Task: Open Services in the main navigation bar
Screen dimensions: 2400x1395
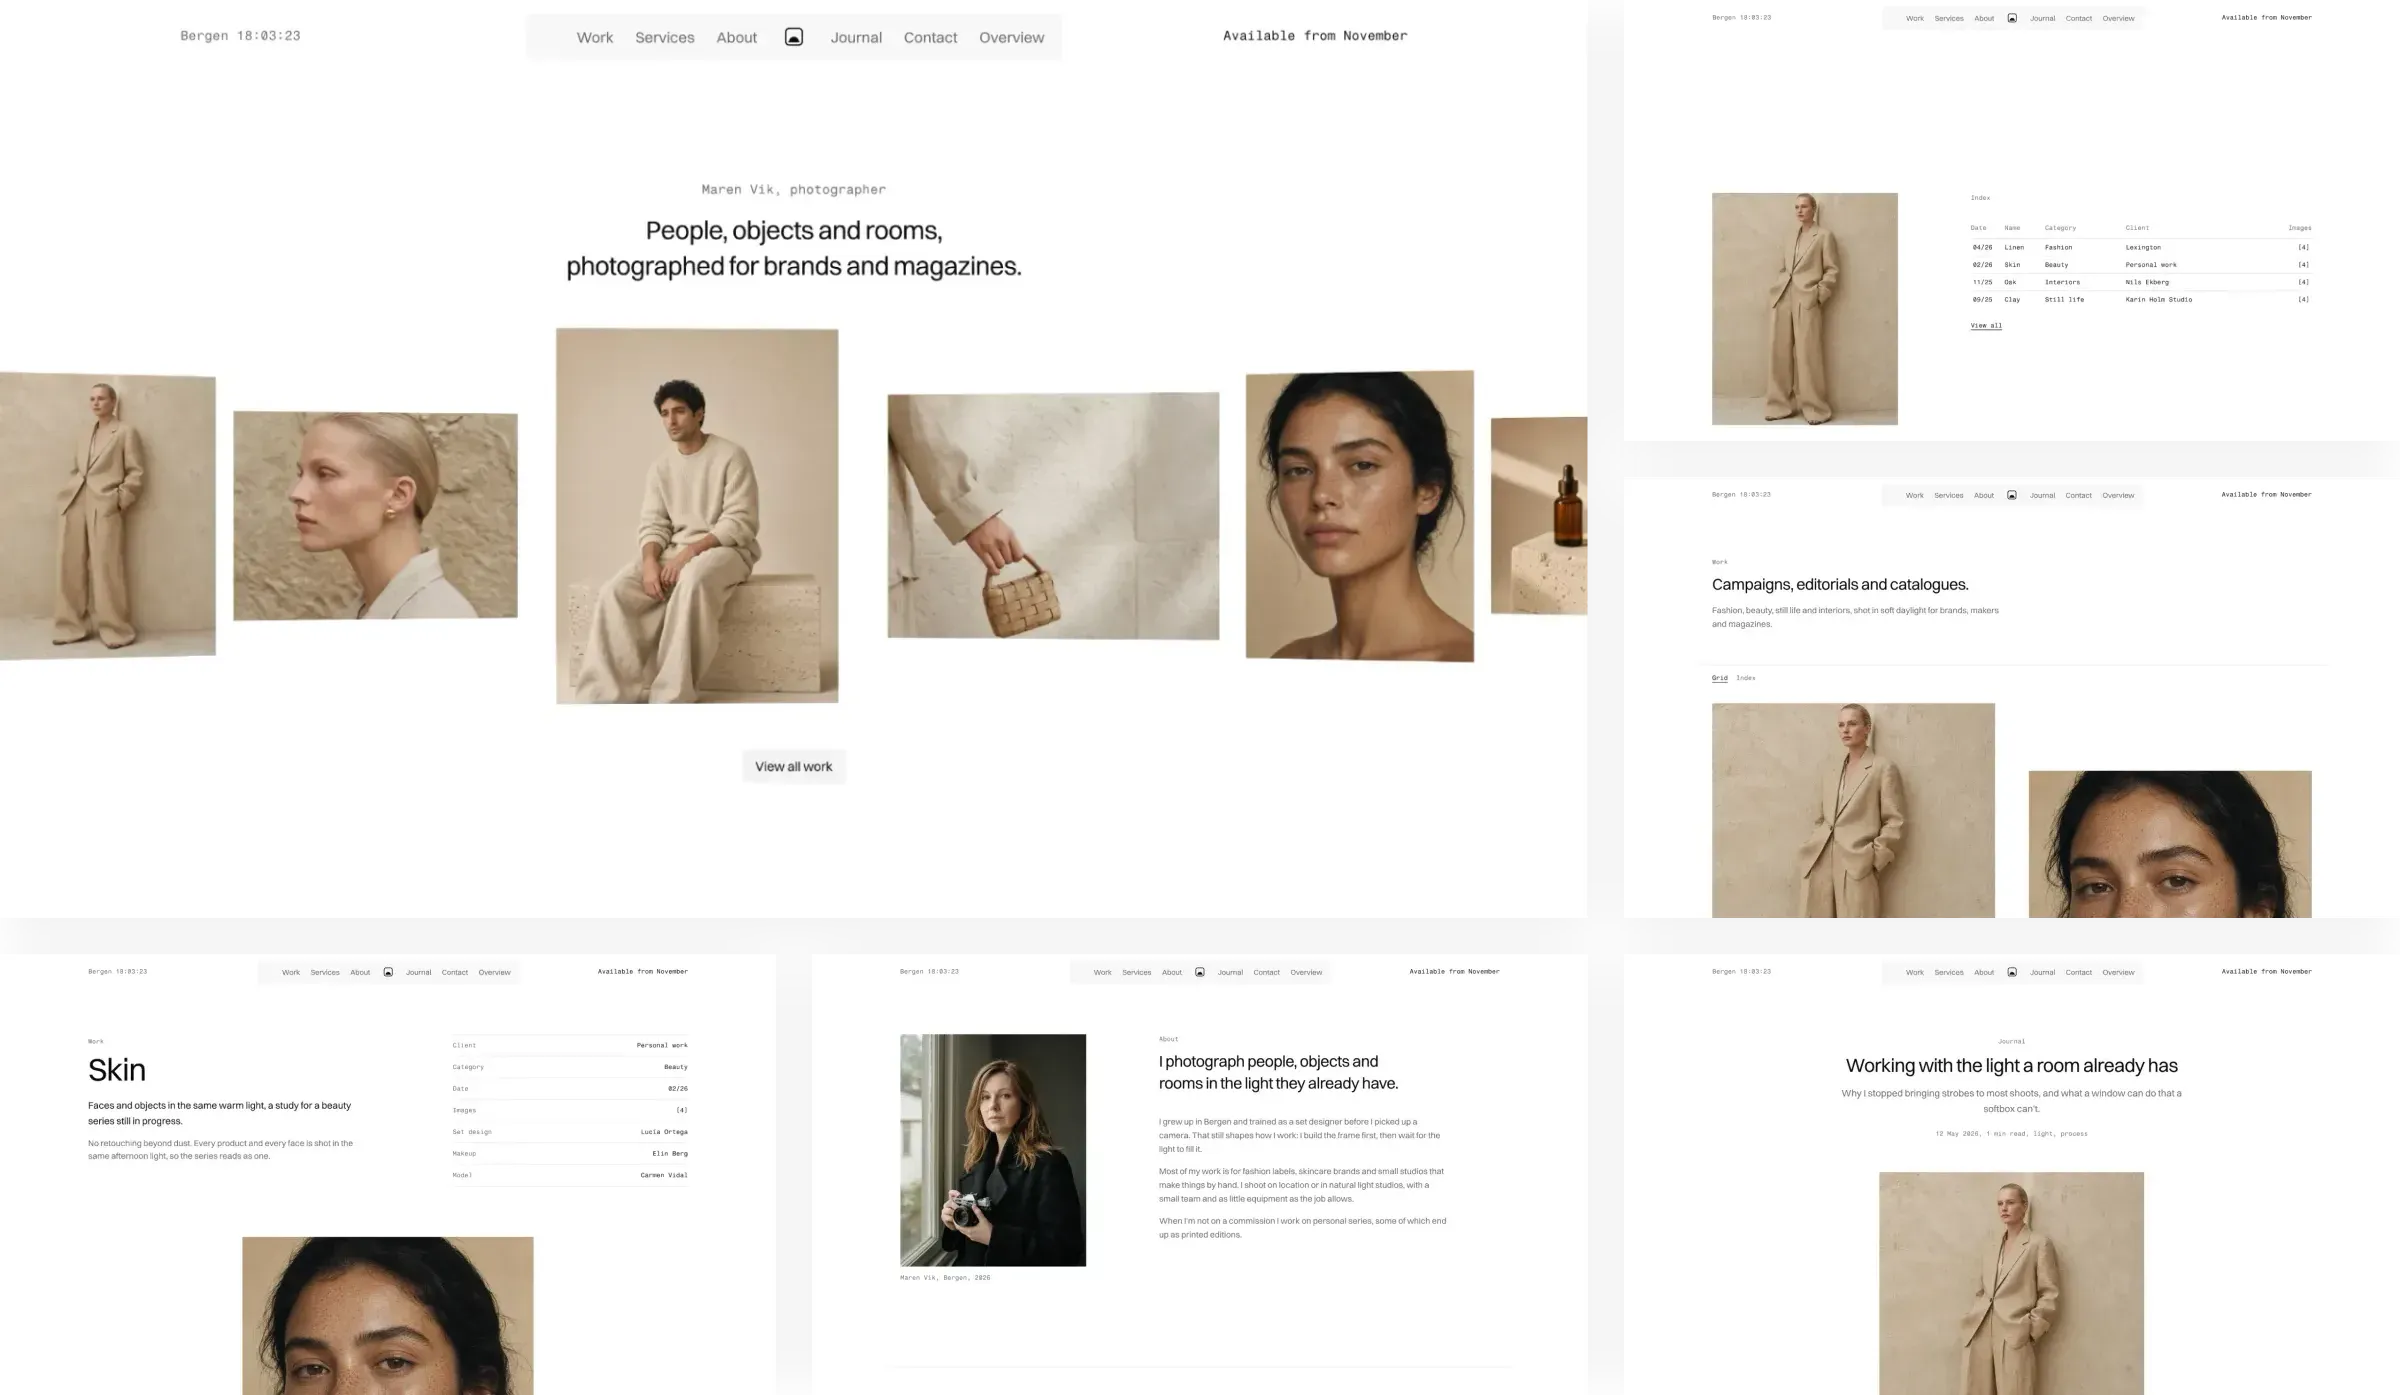Action: pyautogui.click(x=664, y=37)
